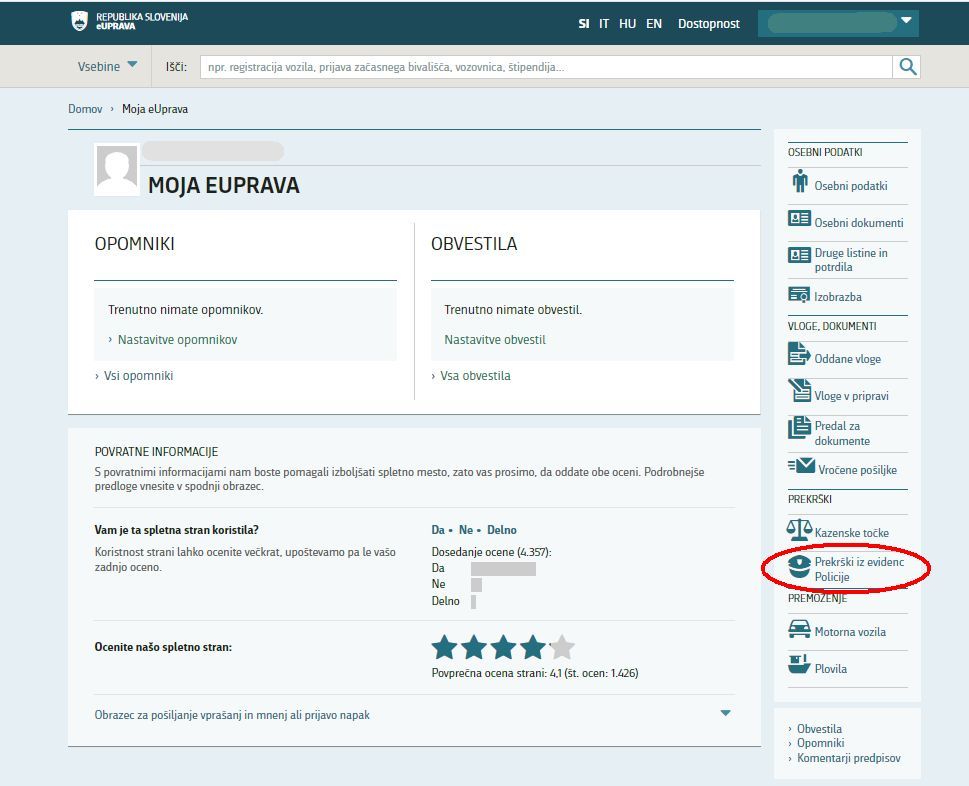
Task: Open Obrazec za pošiljanje vprašanj form link
Action: pyautogui.click(x=232, y=715)
